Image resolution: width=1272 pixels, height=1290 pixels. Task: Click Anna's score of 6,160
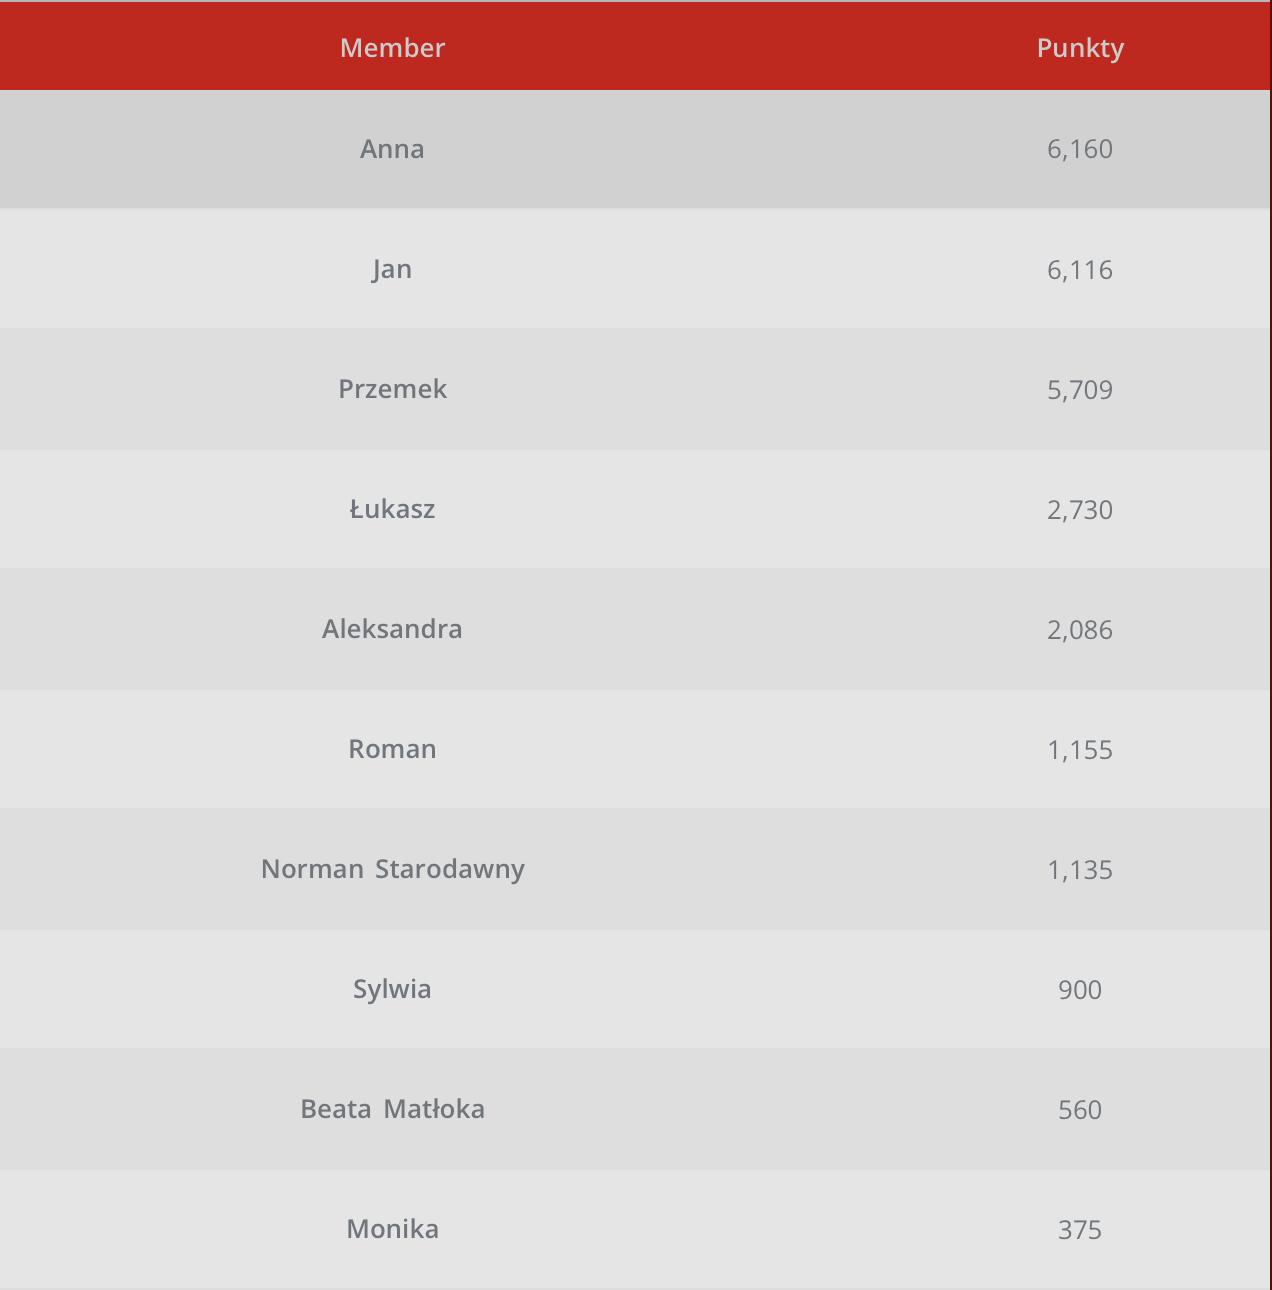click(1080, 149)
